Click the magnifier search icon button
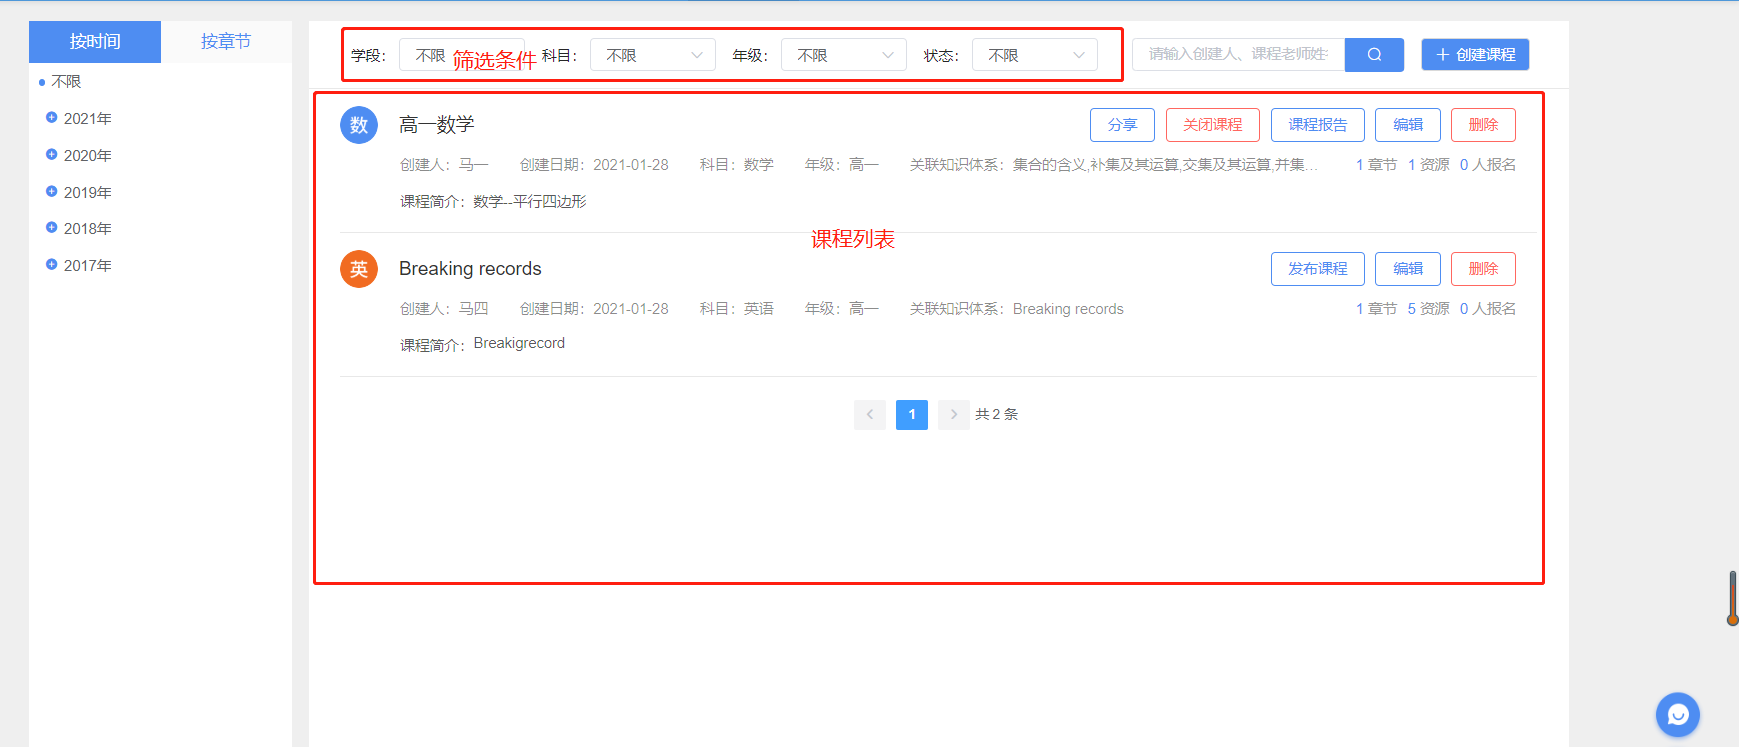 [x=1374, y=55]
